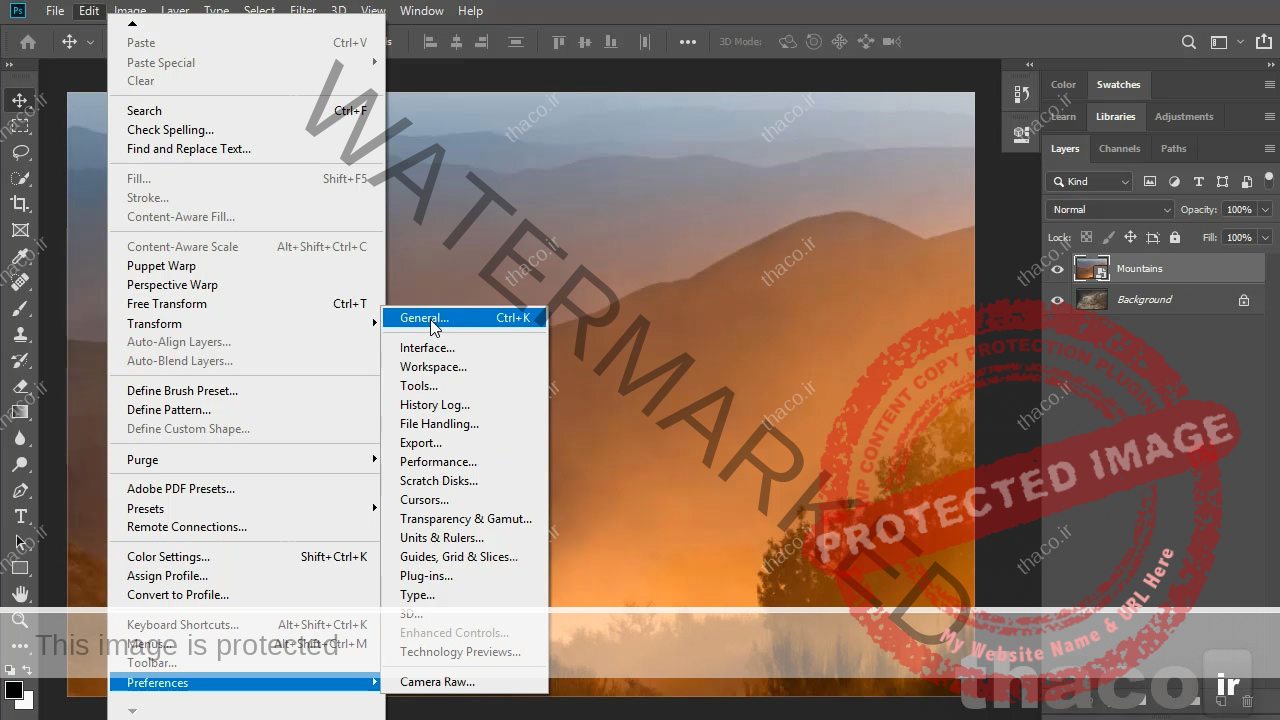Click the Home icon in options bar
Viewport: 1280px width, 720px height.
28,42
